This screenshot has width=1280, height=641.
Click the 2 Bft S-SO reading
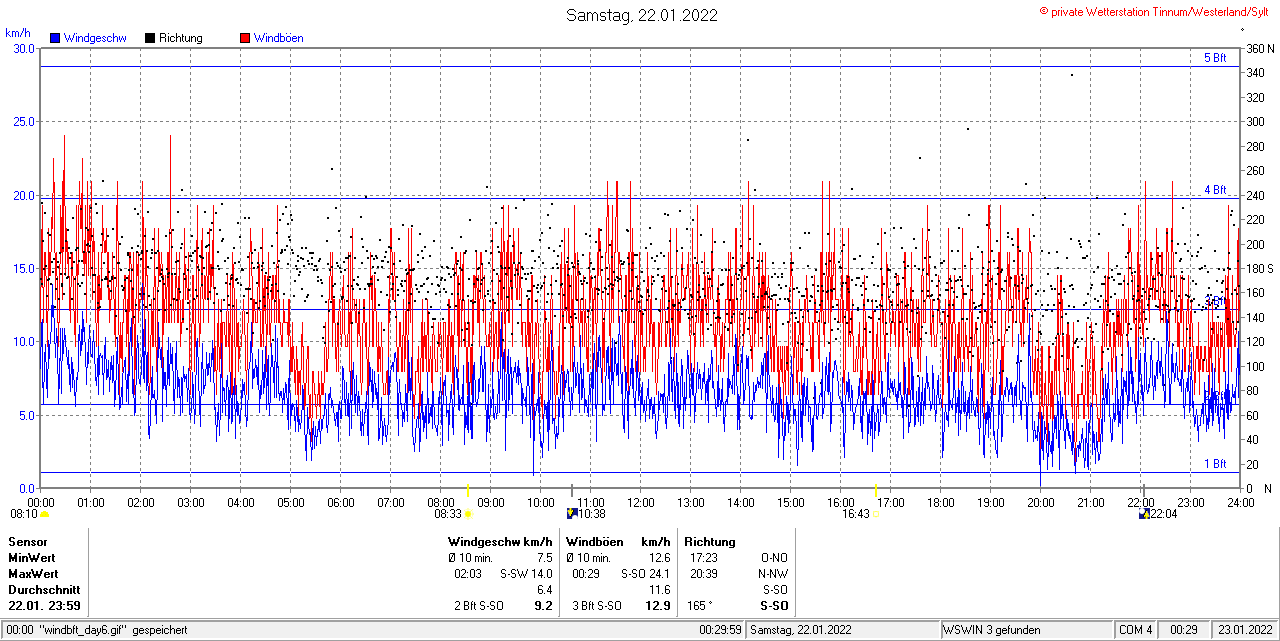point(478,606)
